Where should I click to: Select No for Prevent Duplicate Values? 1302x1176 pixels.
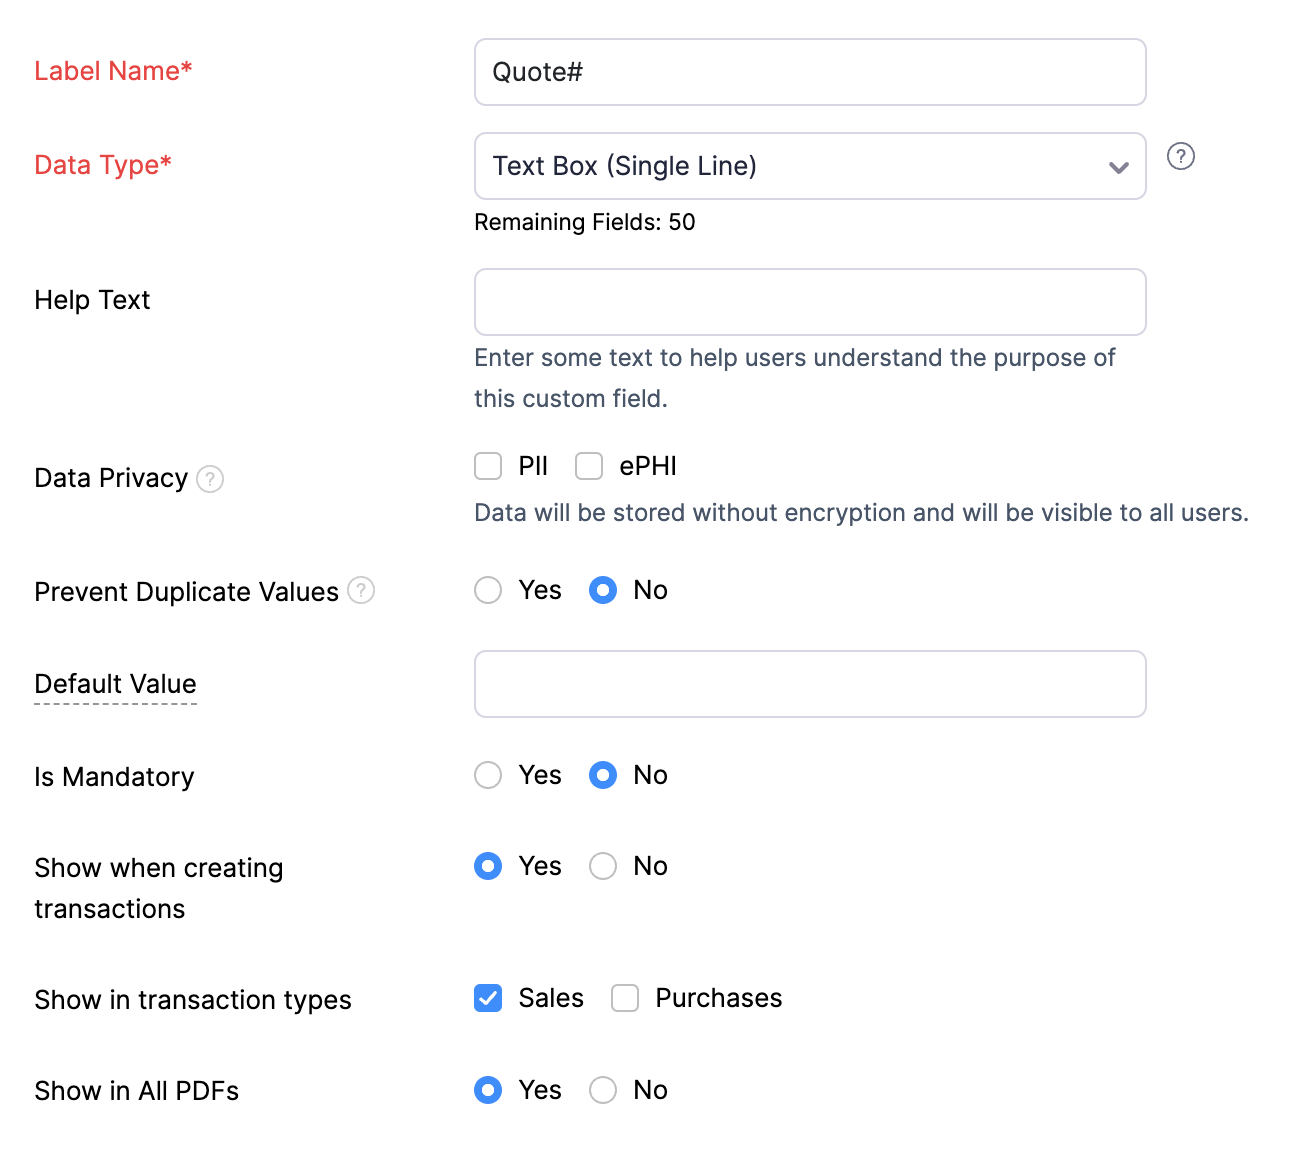tap(603, 590)
